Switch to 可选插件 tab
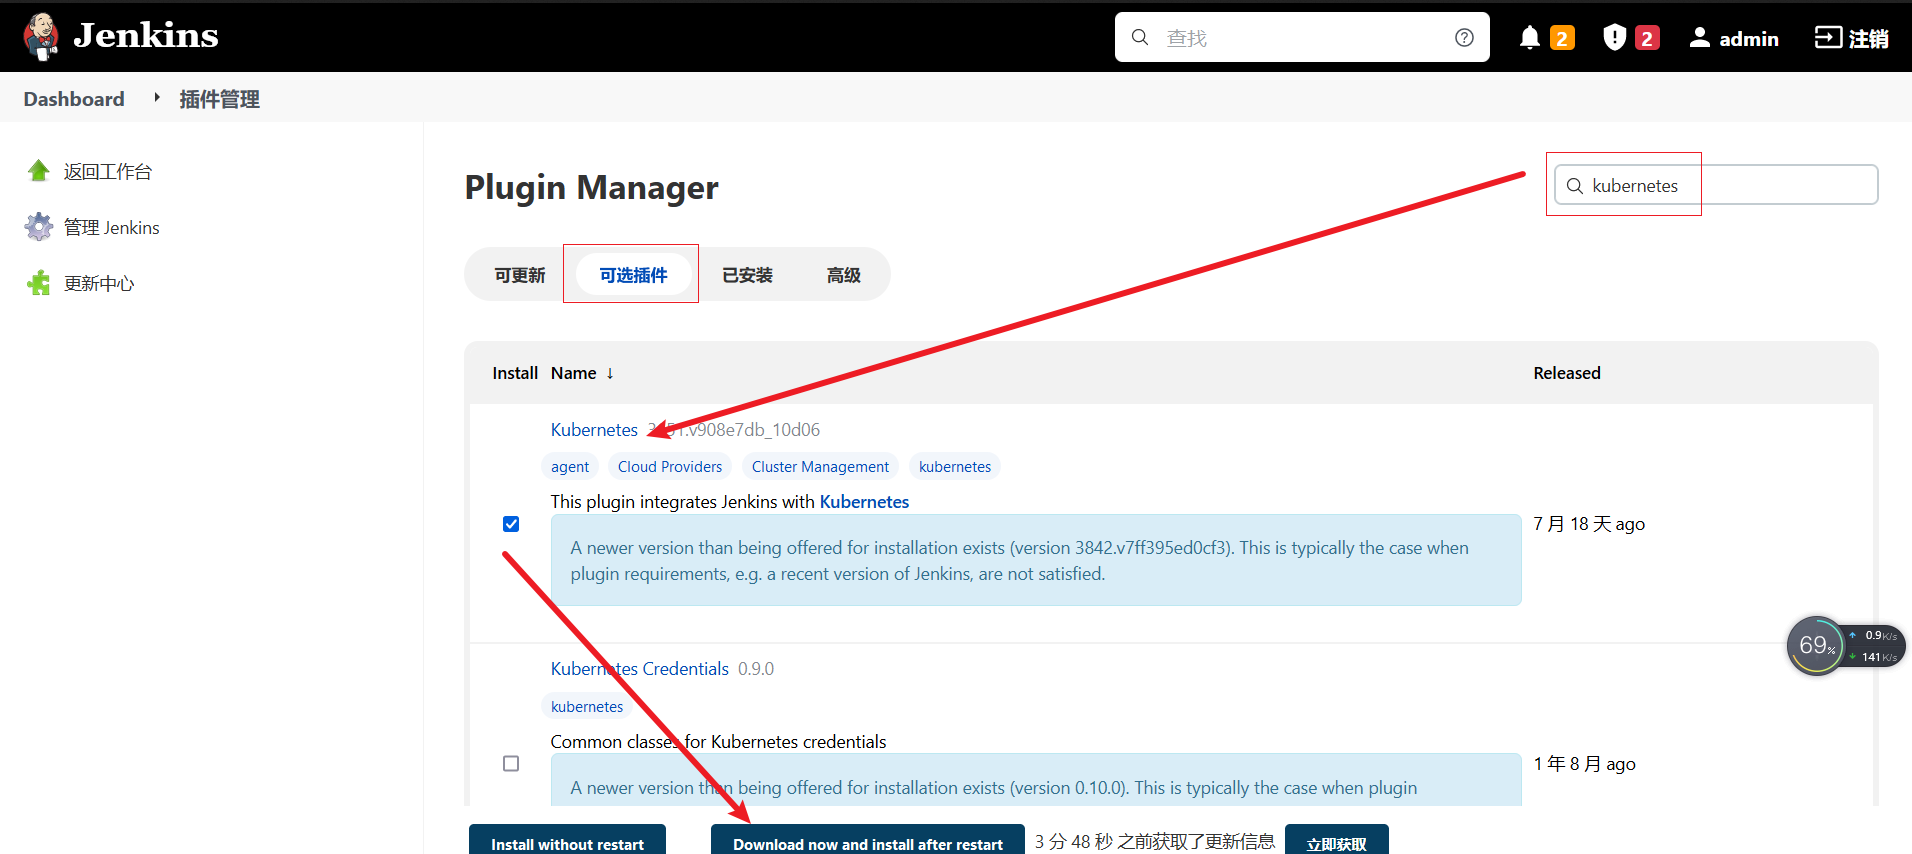Viewport: 1912px width, 854px height. coord(633,275)
